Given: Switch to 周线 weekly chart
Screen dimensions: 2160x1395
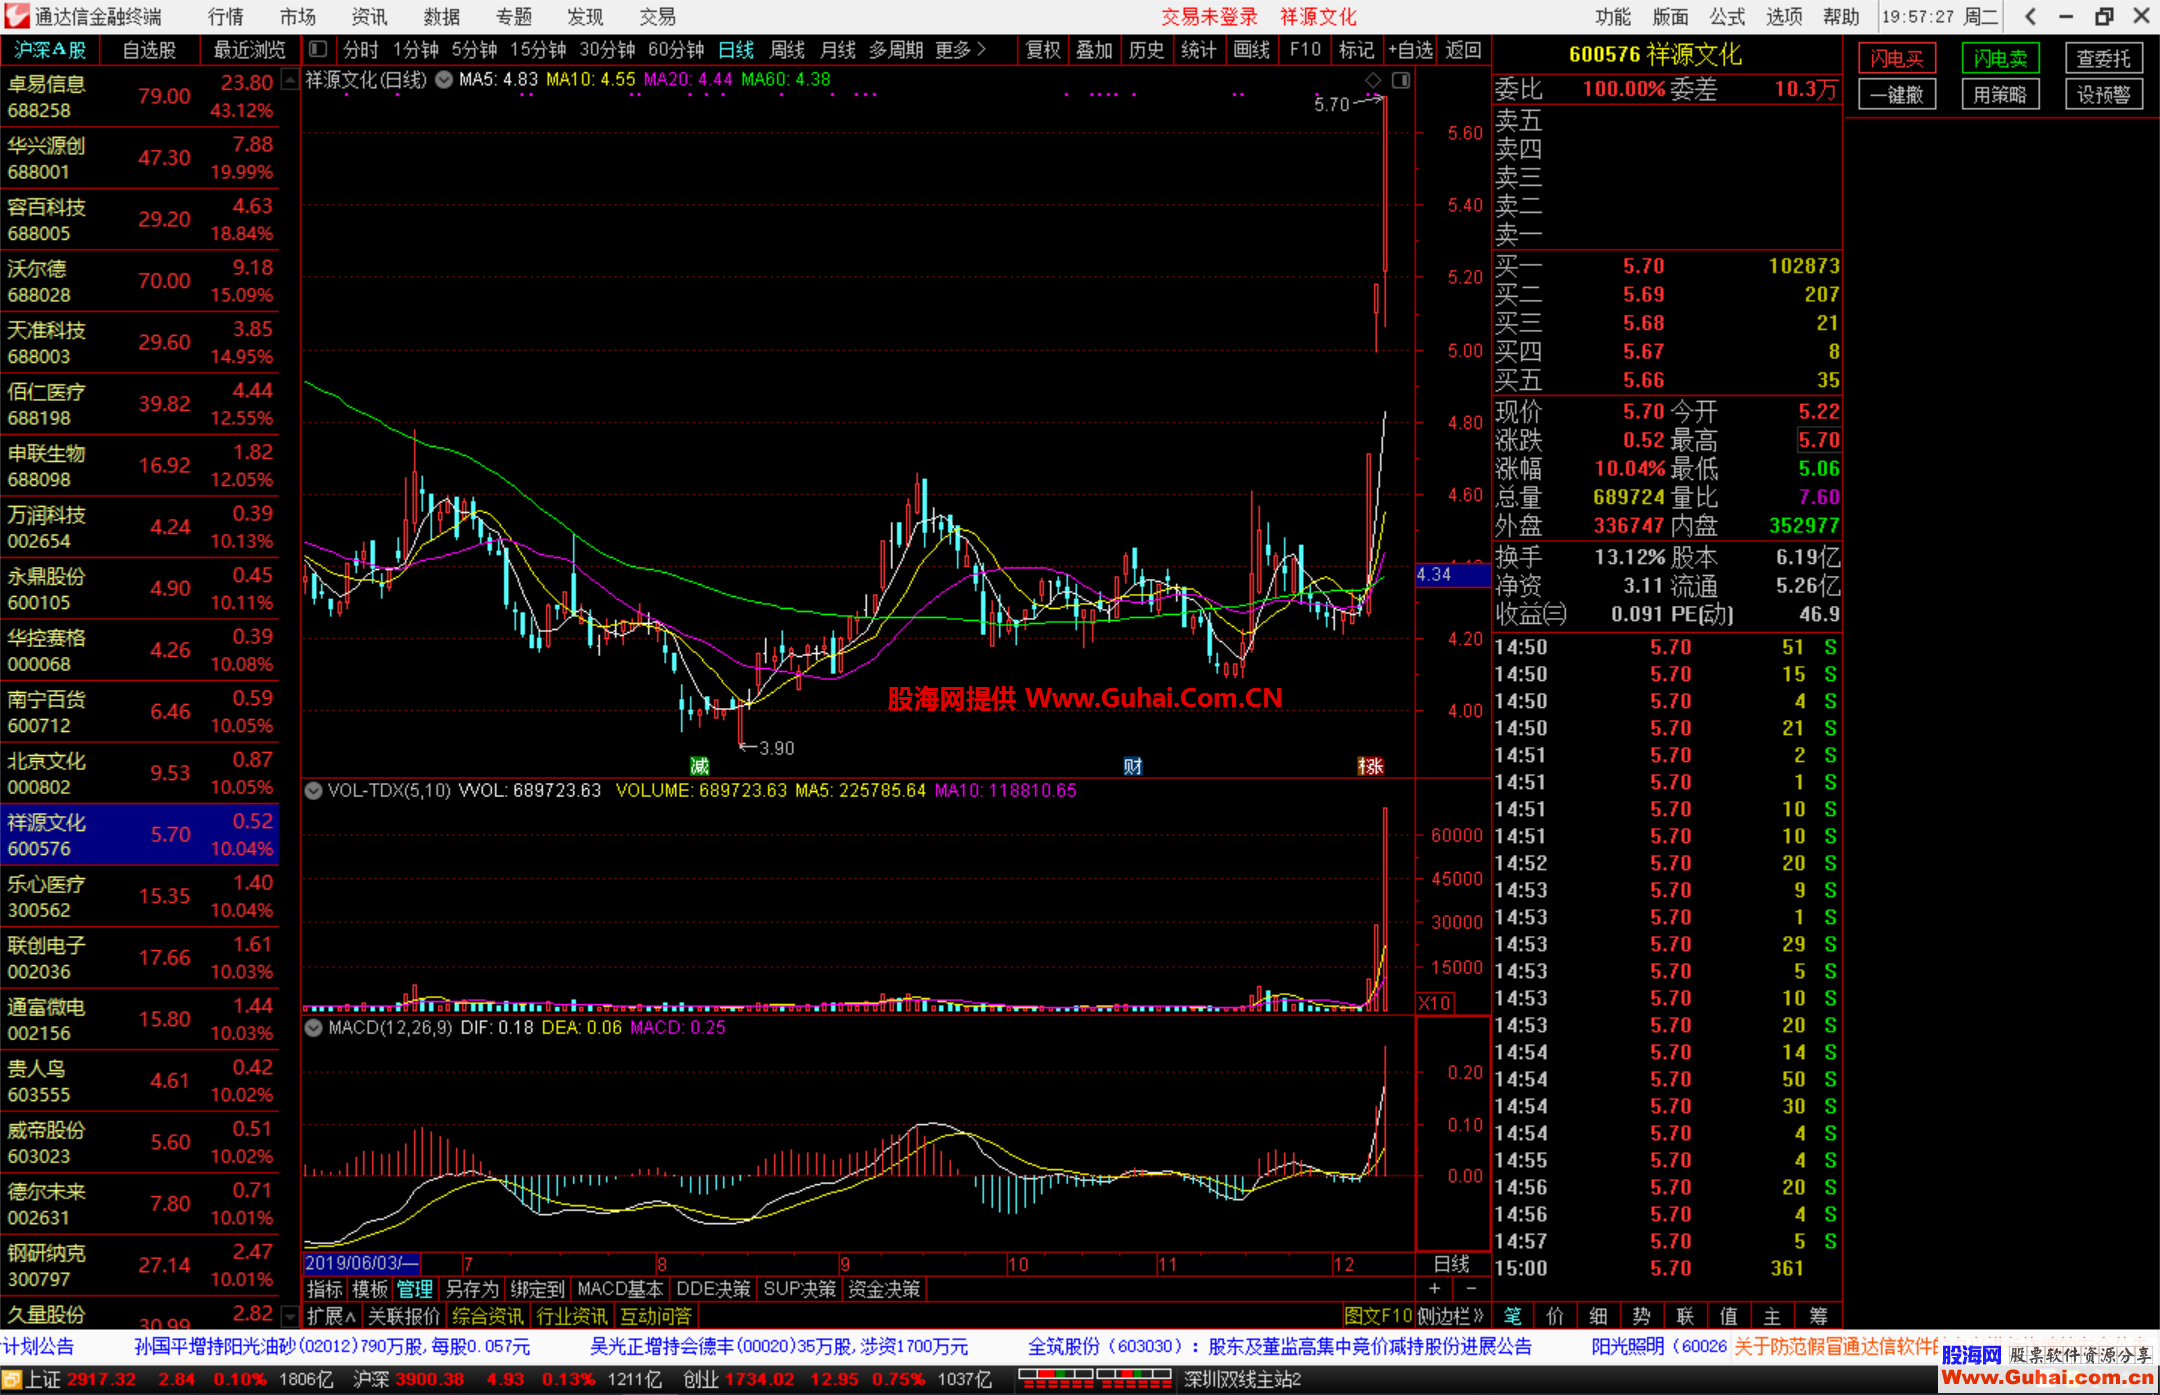Looking at the screenshot, I should [x=787, y=49].
